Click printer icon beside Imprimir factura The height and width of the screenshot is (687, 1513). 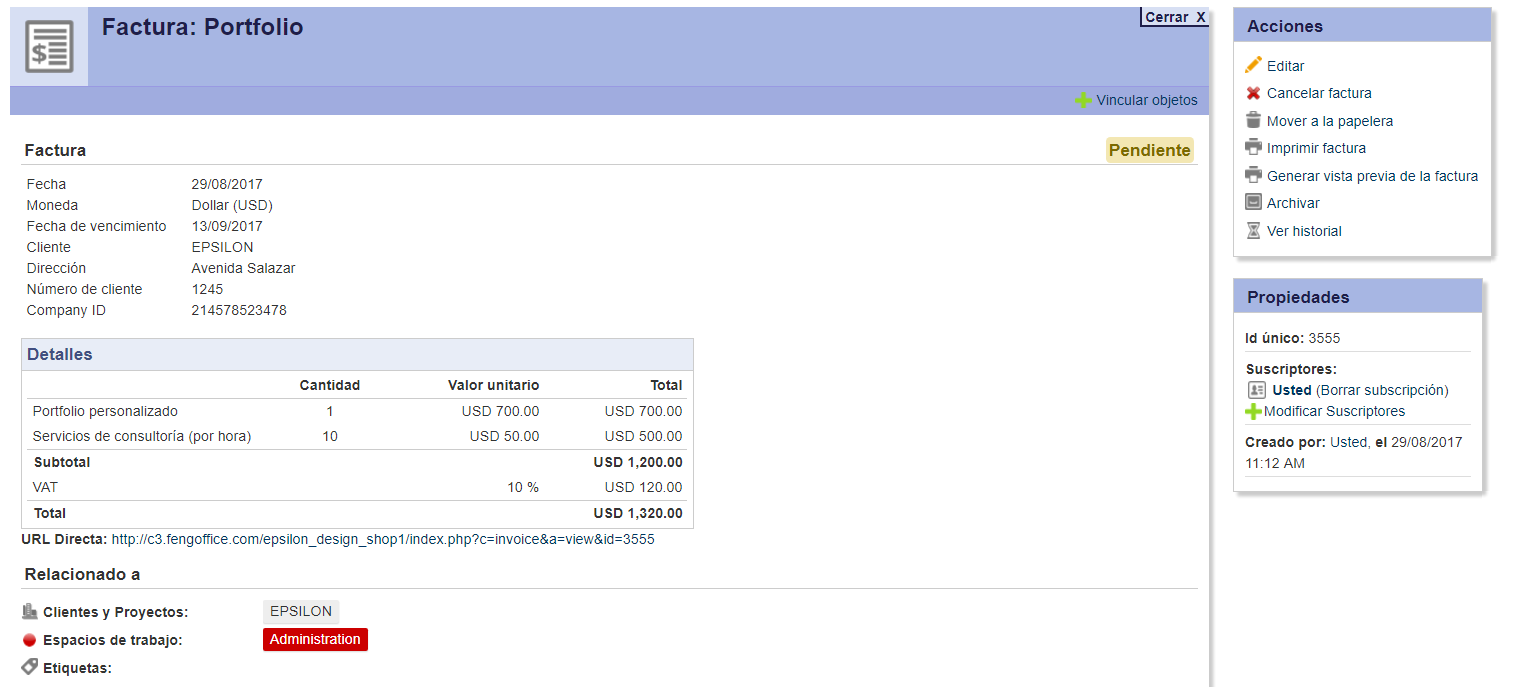pos(1253,147)
